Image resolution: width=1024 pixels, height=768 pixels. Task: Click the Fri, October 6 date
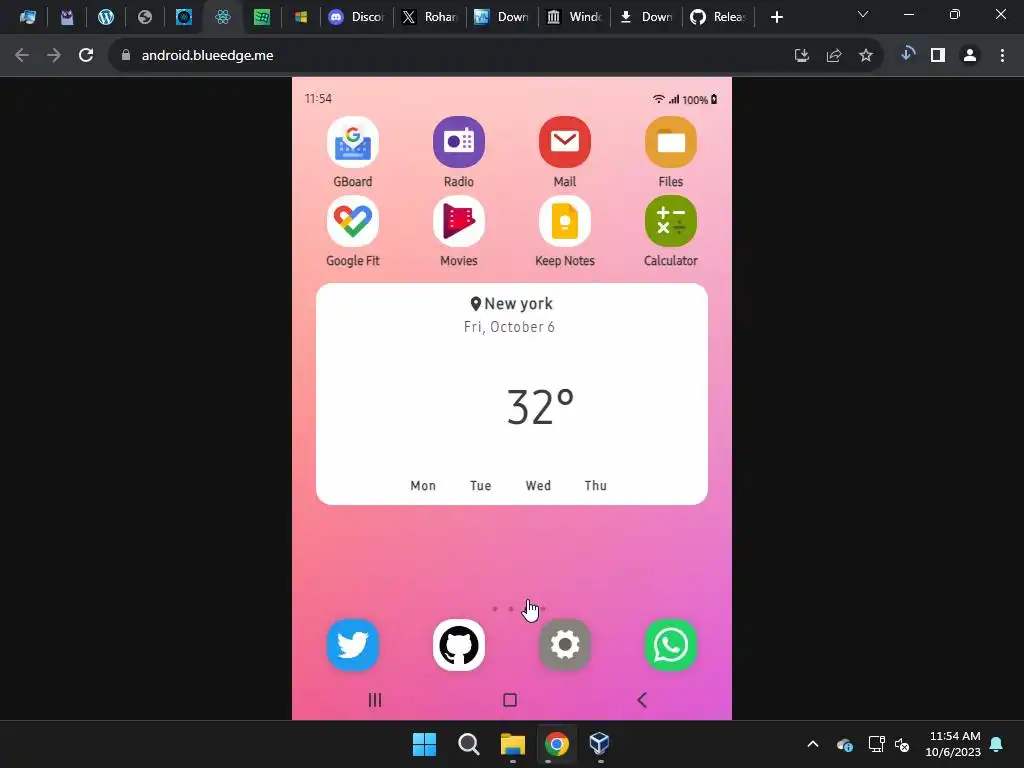tap(509, 327)
